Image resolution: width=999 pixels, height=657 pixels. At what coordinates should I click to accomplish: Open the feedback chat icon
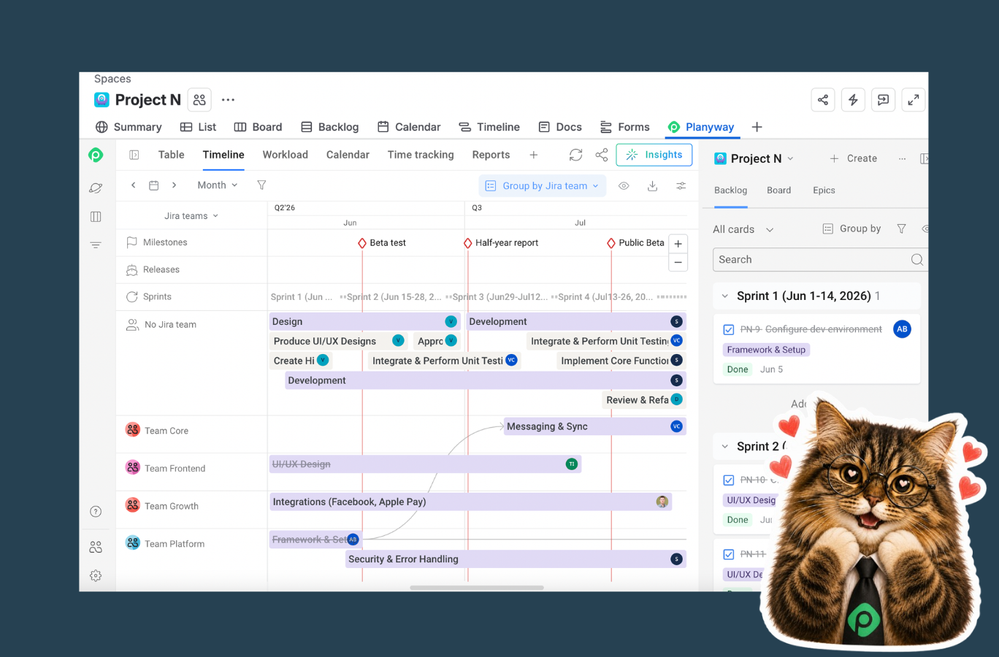pyautogui.click(x=883, y=100)
